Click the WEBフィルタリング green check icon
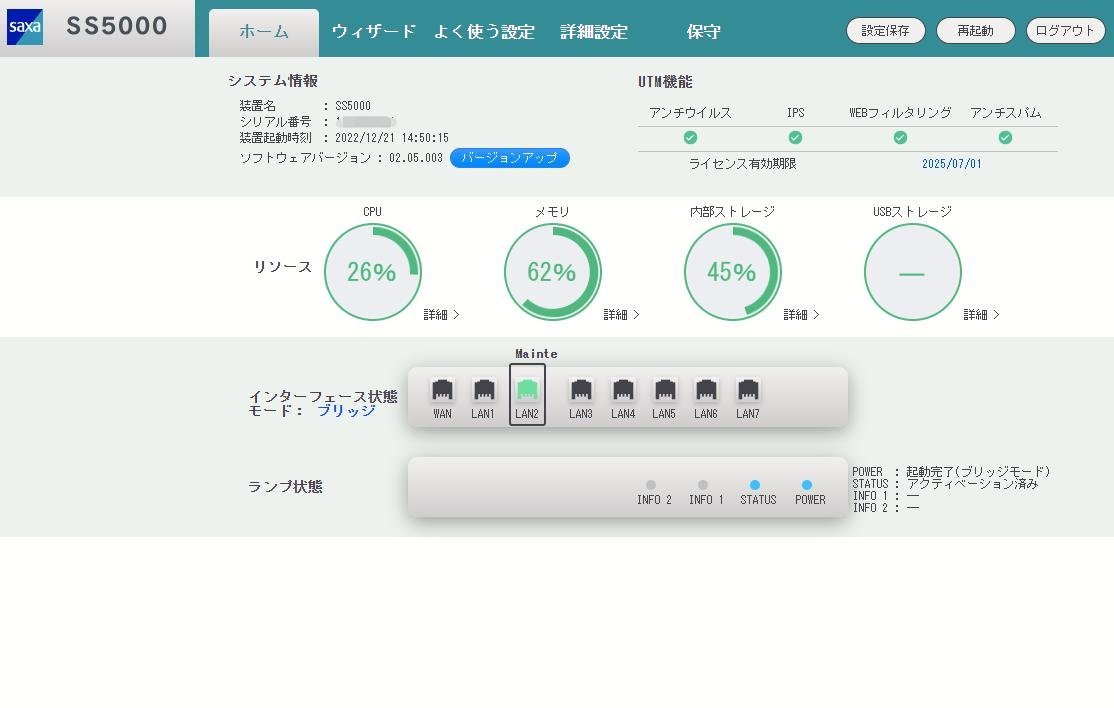Image resolution: width=1114 pixels, height=708 pixels. (900, 138)
